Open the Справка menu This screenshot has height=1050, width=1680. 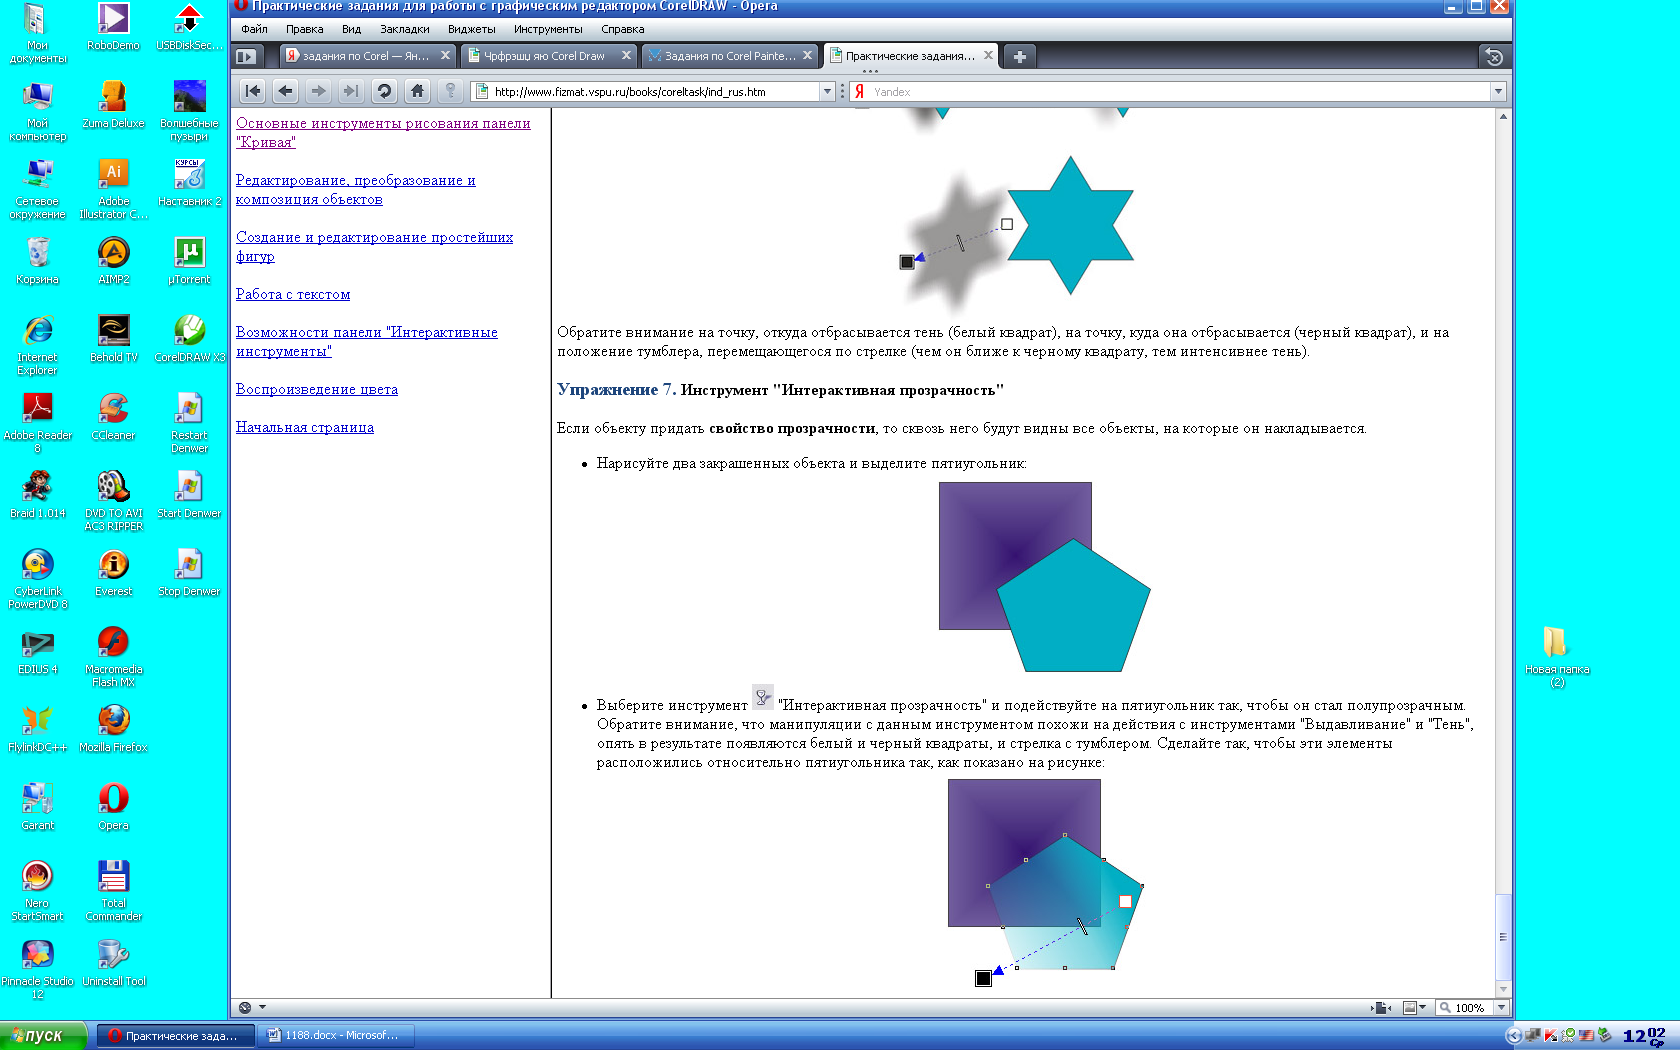point(622,29)
